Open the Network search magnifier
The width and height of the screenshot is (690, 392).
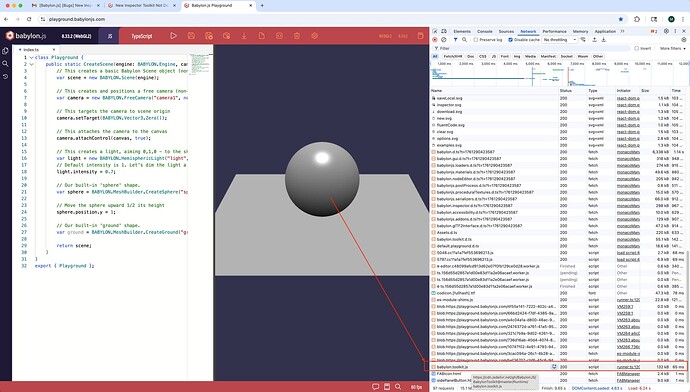(464, 40)
